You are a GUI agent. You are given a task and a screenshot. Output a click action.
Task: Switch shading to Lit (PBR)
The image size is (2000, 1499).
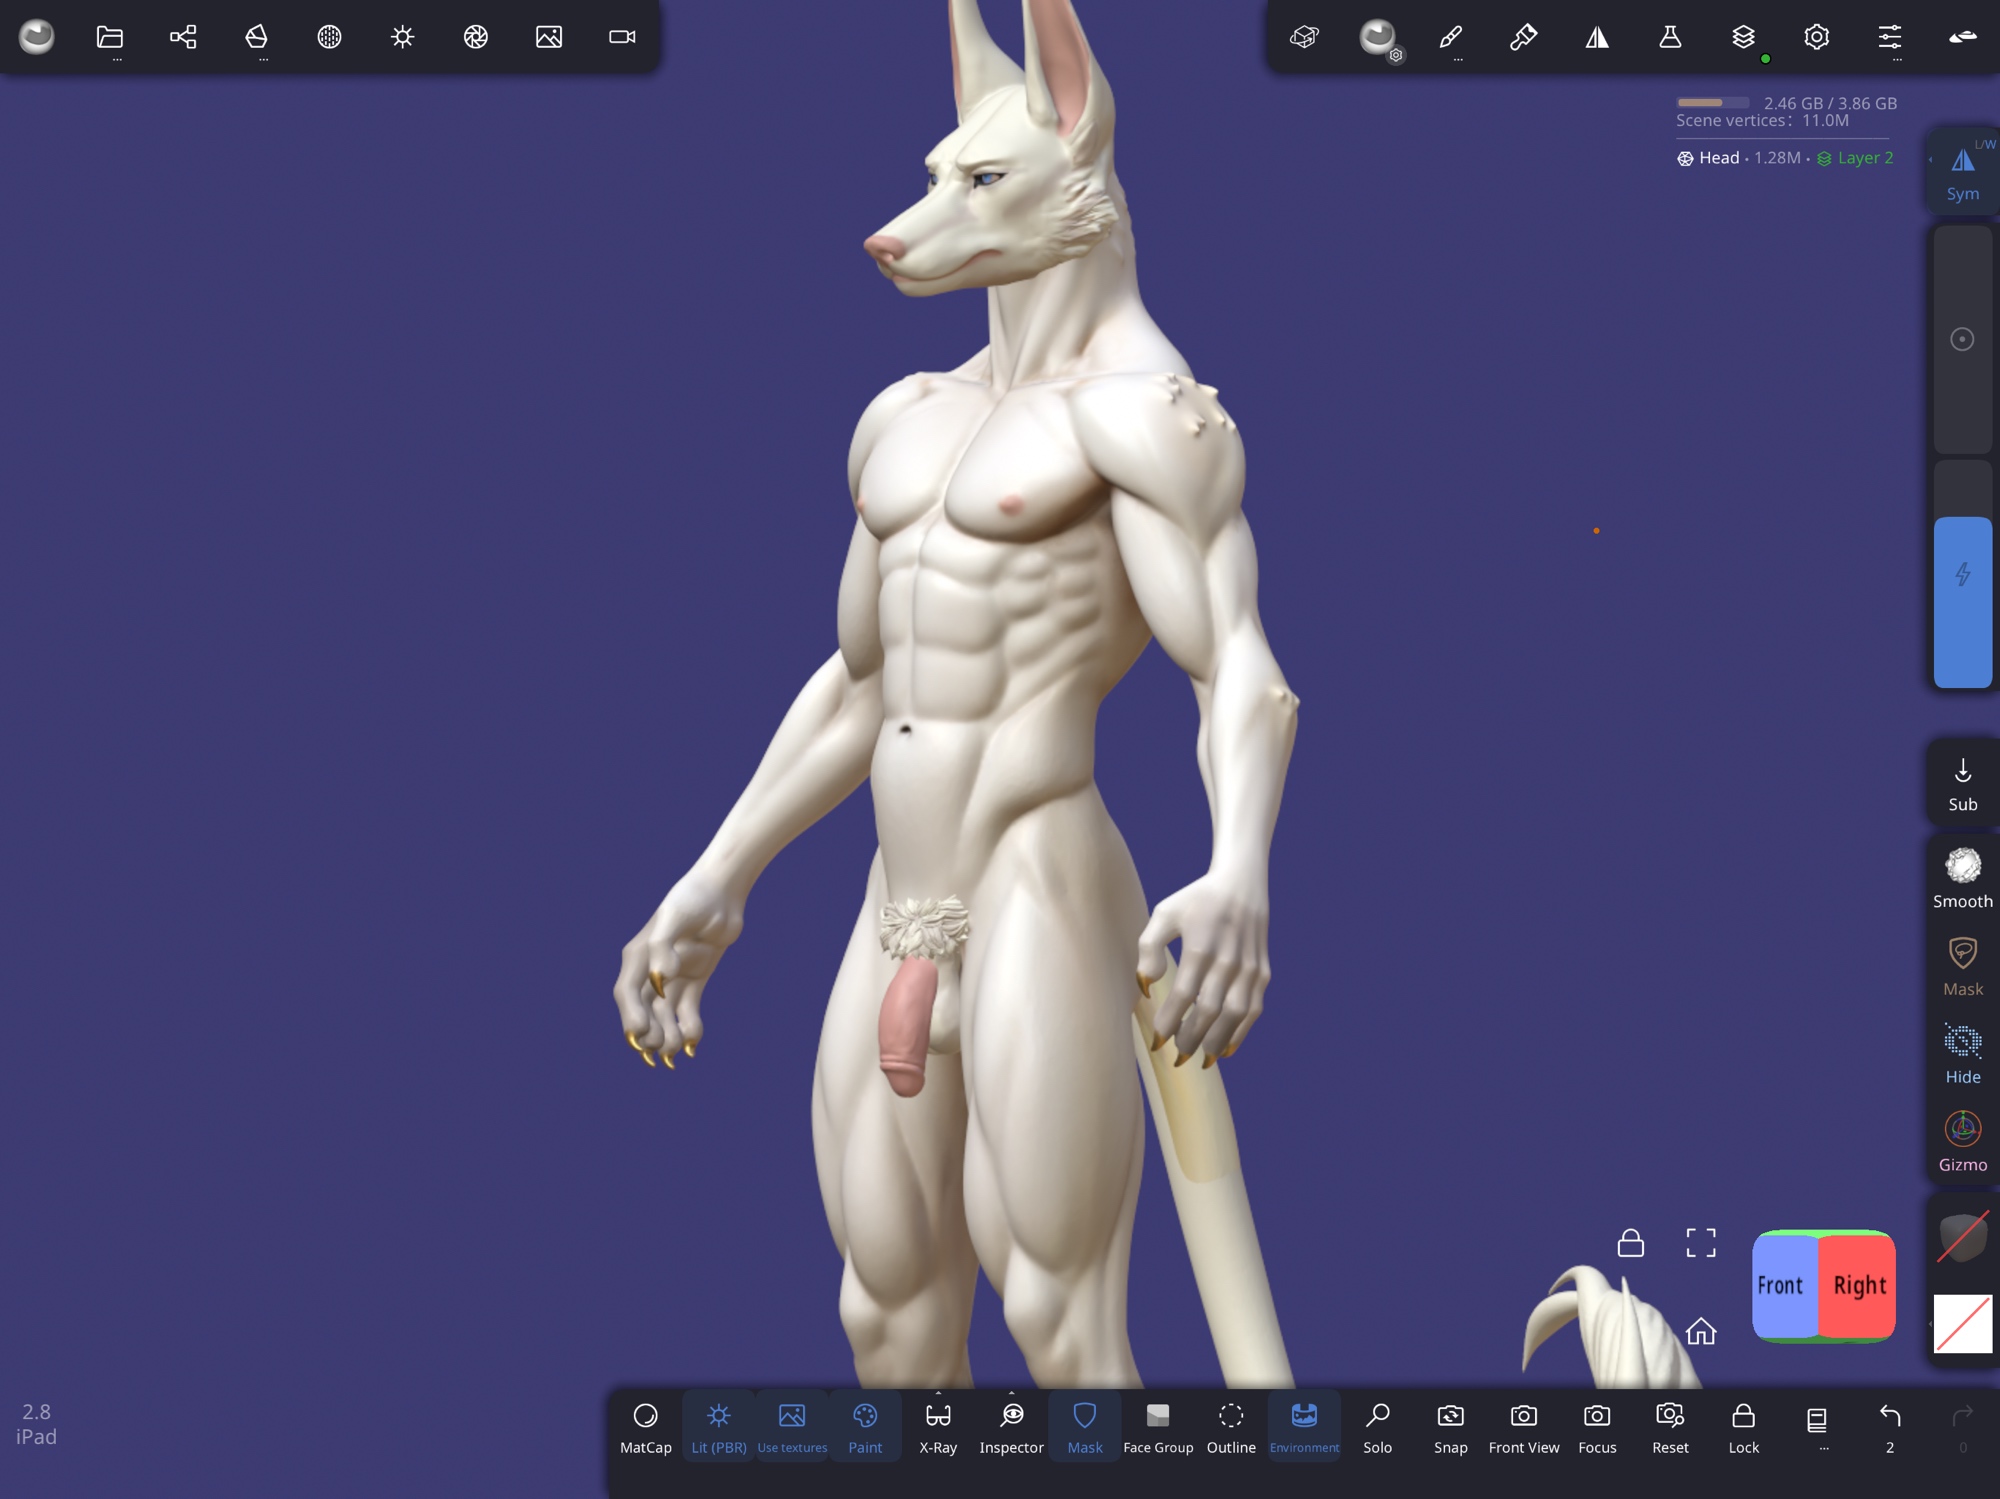pyautogui.click(x=719, y=1426)
